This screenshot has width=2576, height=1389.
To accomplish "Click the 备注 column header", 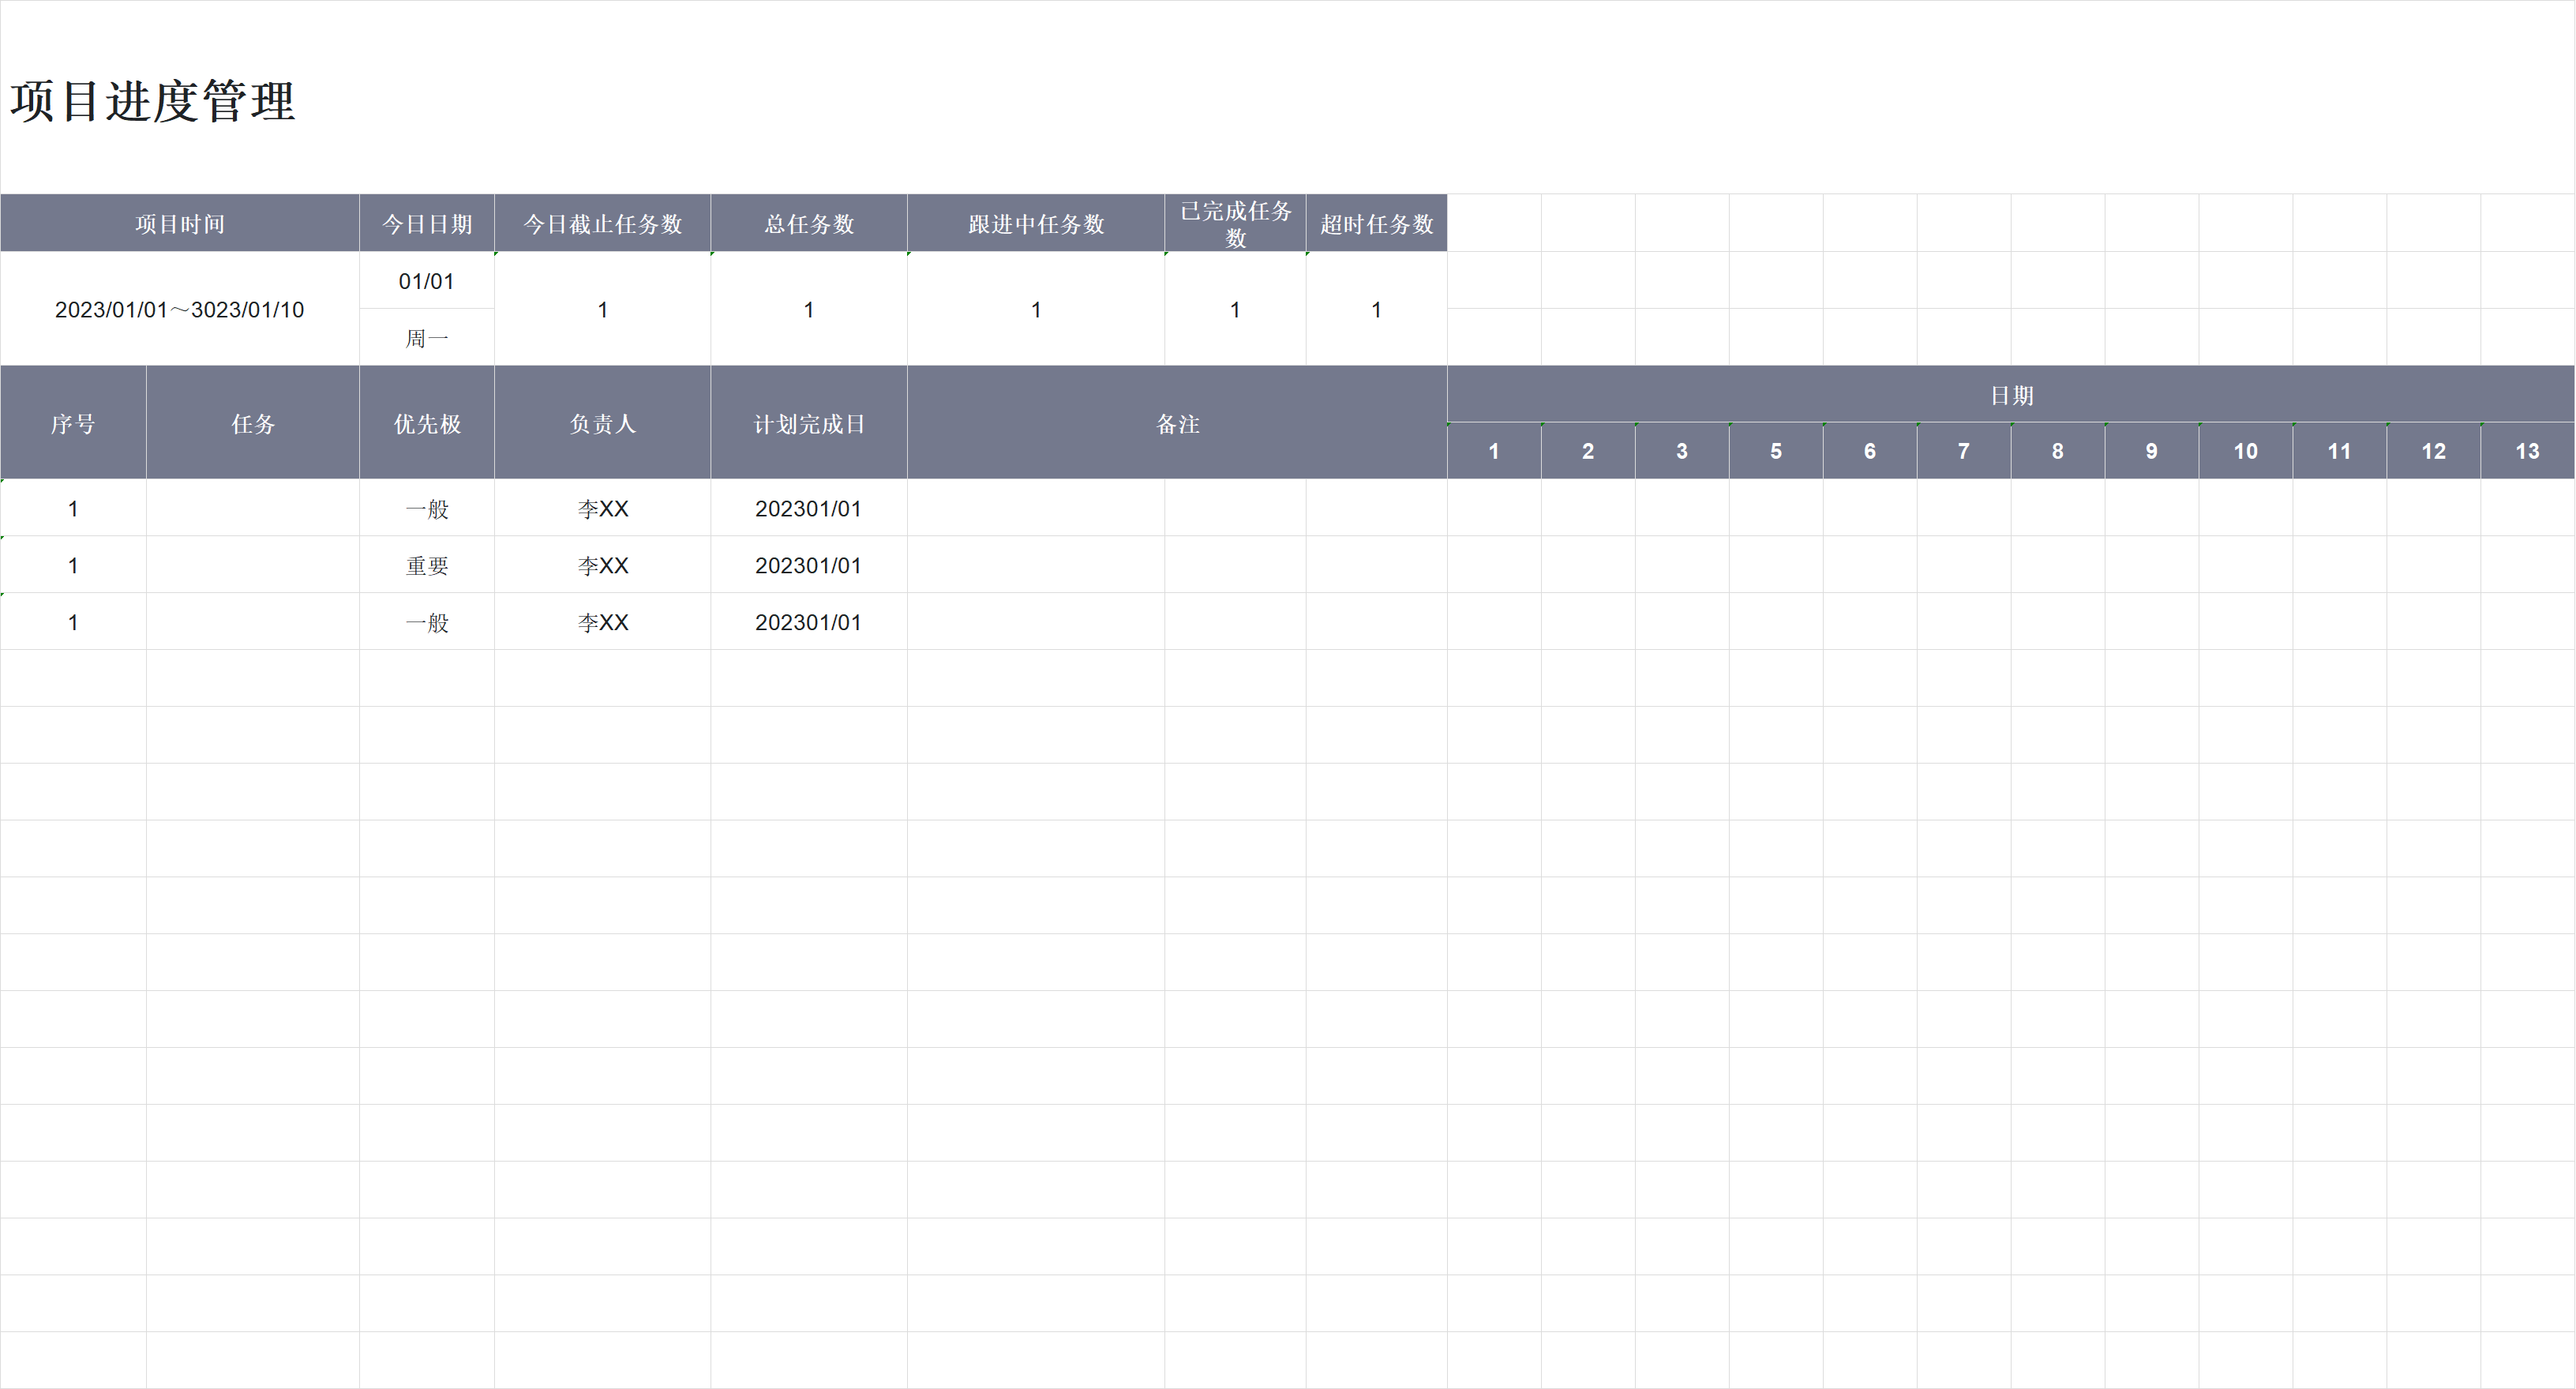I will pyautogui.click(x=1177, y=424).
